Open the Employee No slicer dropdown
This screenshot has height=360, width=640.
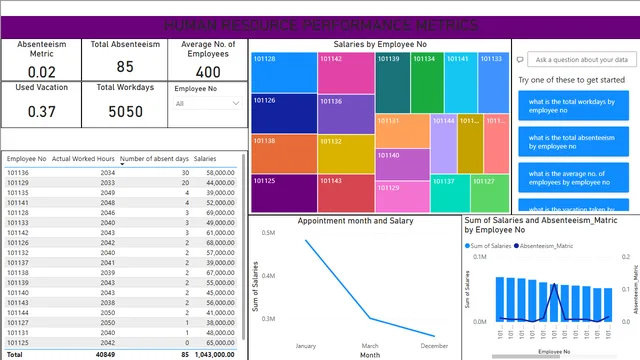click(x=207, y=103)
